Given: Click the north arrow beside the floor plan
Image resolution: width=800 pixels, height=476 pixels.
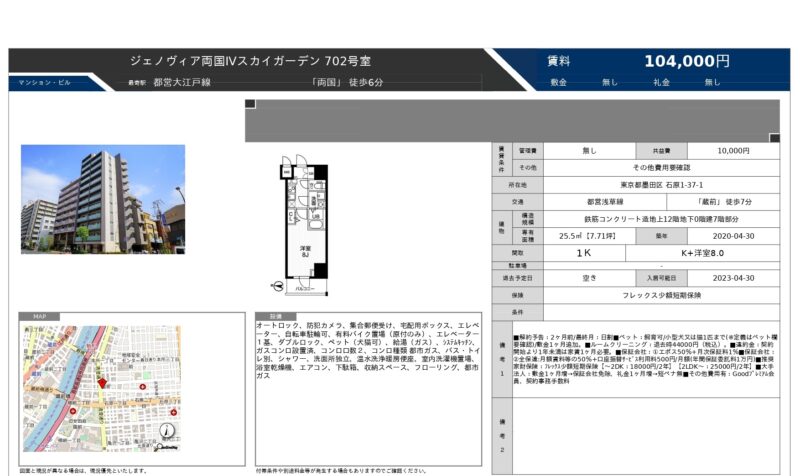Looking at the screenshot, I should (x=278, y=287).
